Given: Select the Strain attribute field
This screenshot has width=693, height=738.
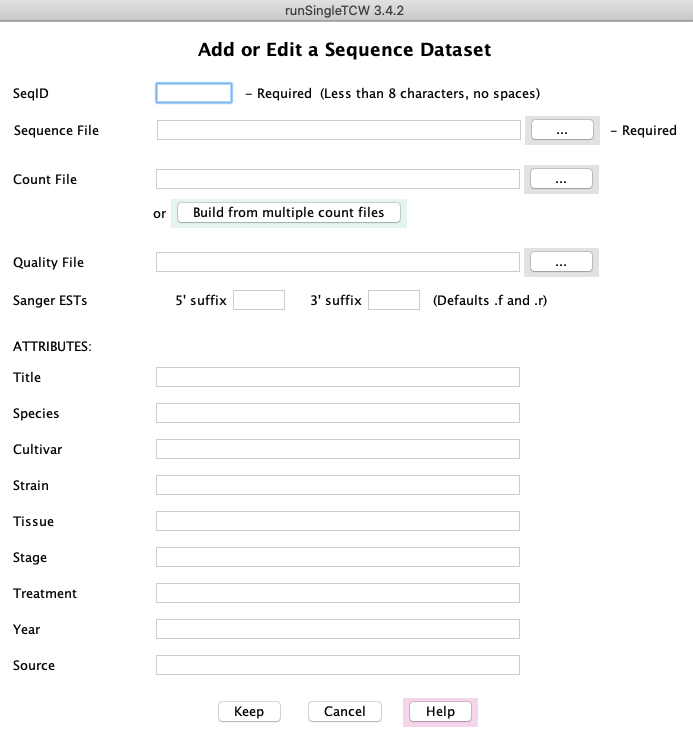Looking at the screenshot, I should coord(338,485).
